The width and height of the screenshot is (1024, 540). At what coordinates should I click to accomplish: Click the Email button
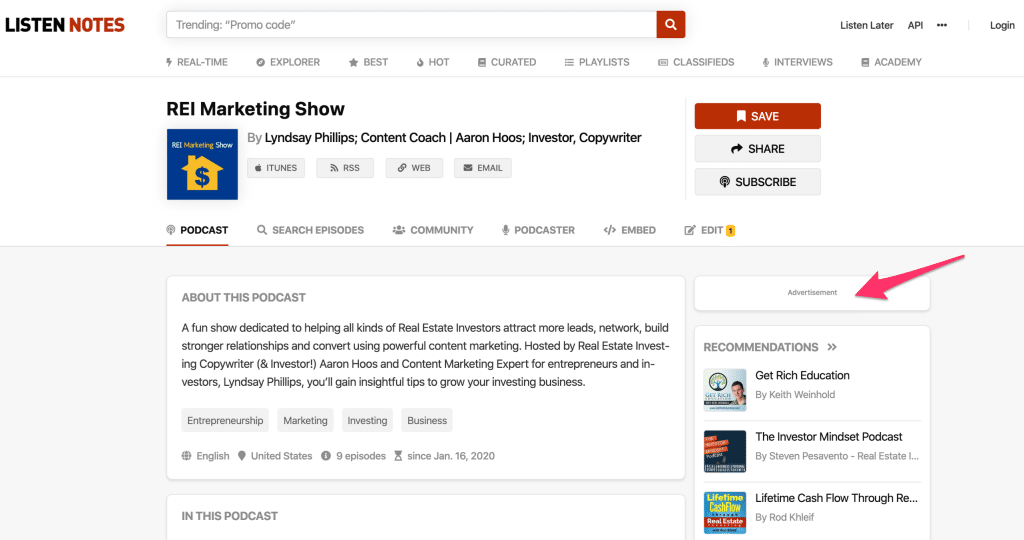click(x=483, y=168)
